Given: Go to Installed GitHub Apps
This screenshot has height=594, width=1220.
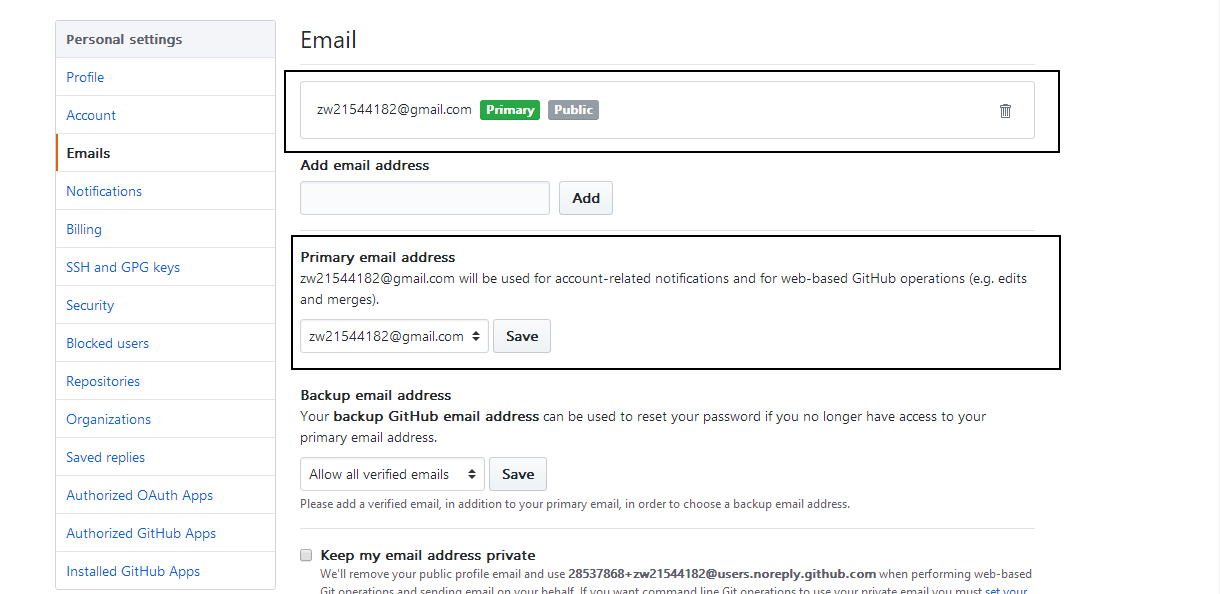Looking at the screenshot, I should pyautogui.click(x=133, y=571).
